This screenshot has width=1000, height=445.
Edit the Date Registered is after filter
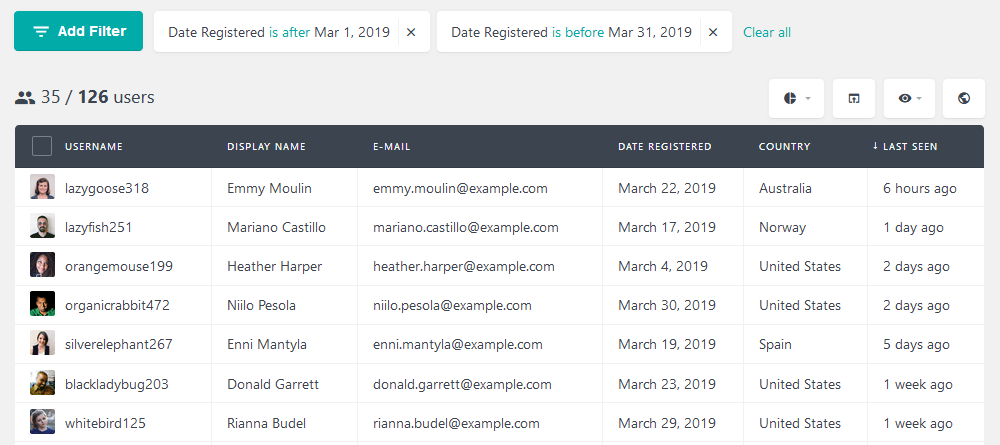[279, 32]
